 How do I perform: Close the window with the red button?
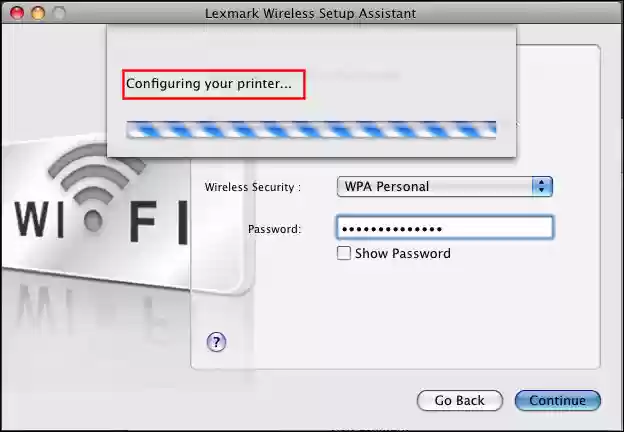[x=17, y=13]
